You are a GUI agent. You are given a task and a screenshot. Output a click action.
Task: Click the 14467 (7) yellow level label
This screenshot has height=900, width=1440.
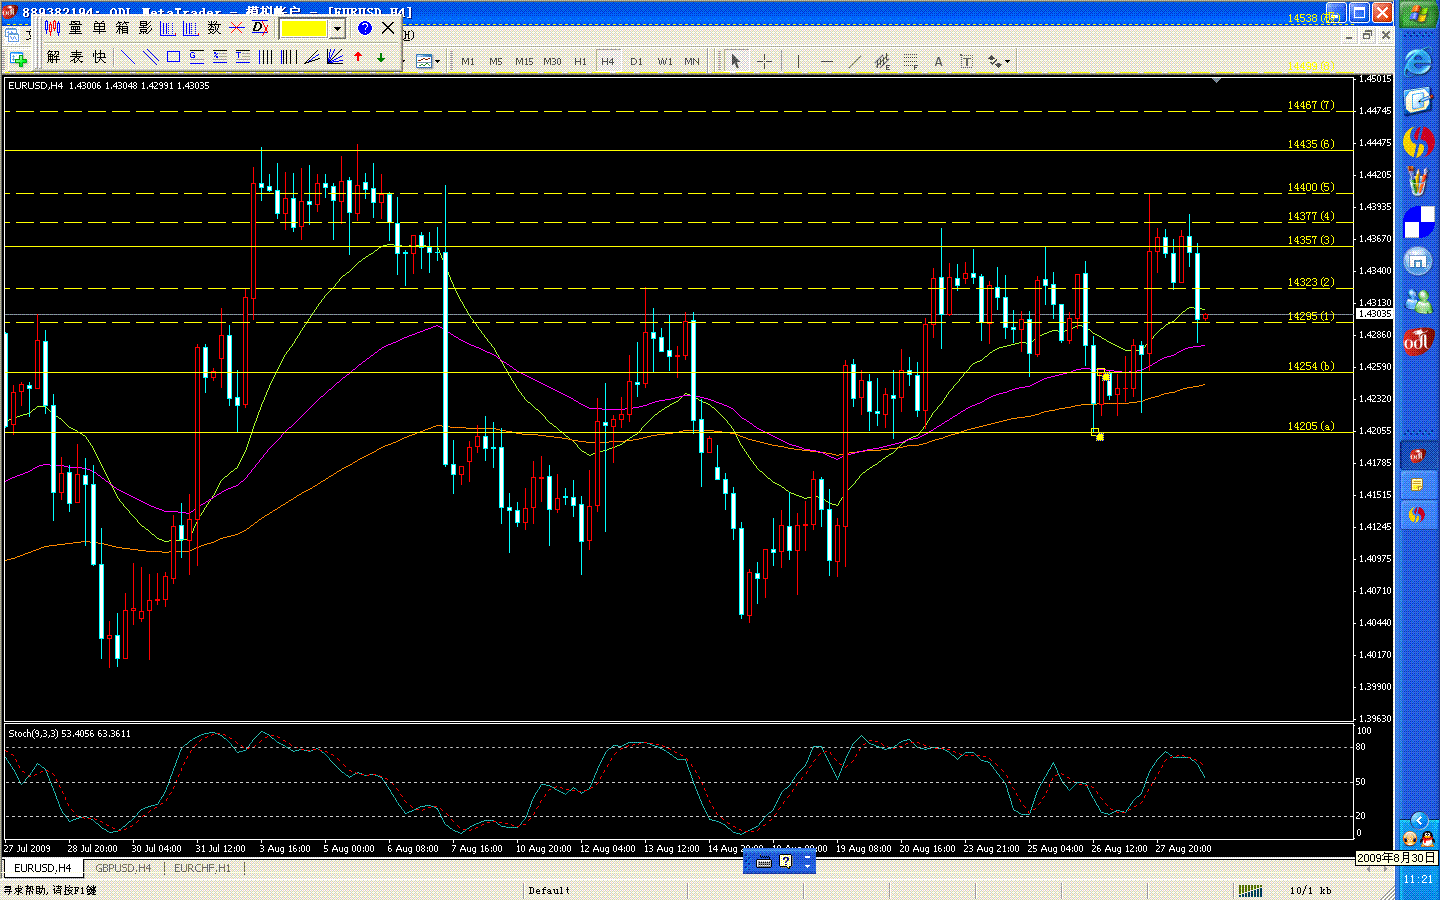pyautogui.click(x=1311, y=105)
